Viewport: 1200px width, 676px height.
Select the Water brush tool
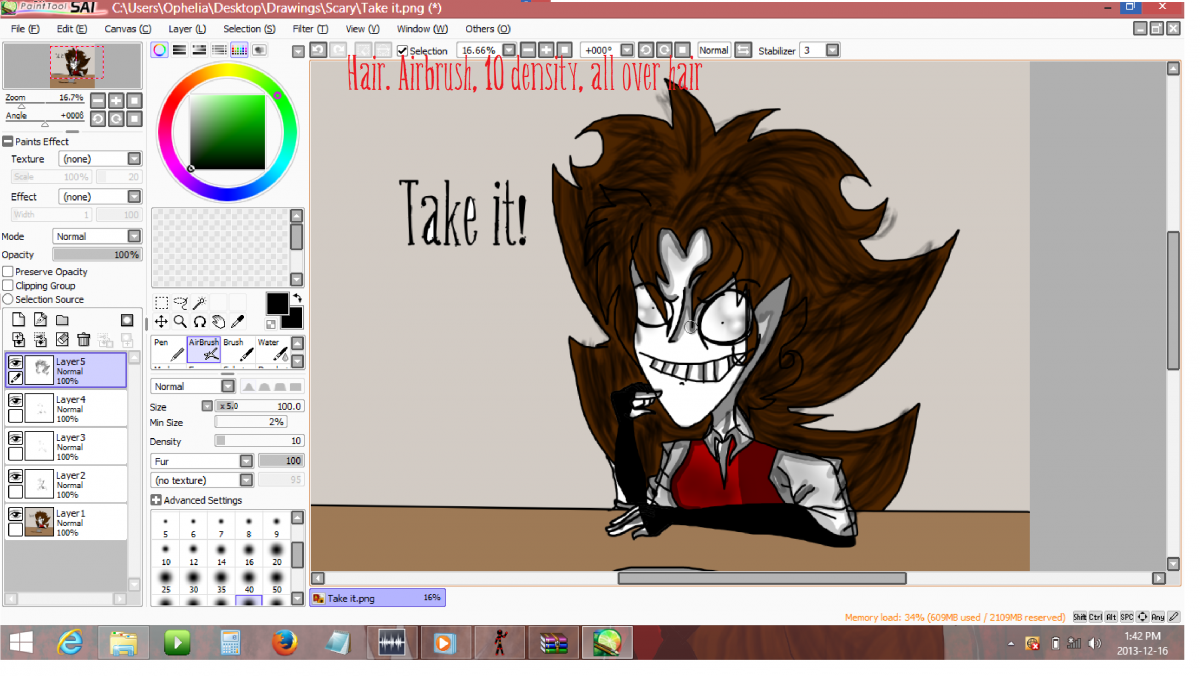coord(271,349)
